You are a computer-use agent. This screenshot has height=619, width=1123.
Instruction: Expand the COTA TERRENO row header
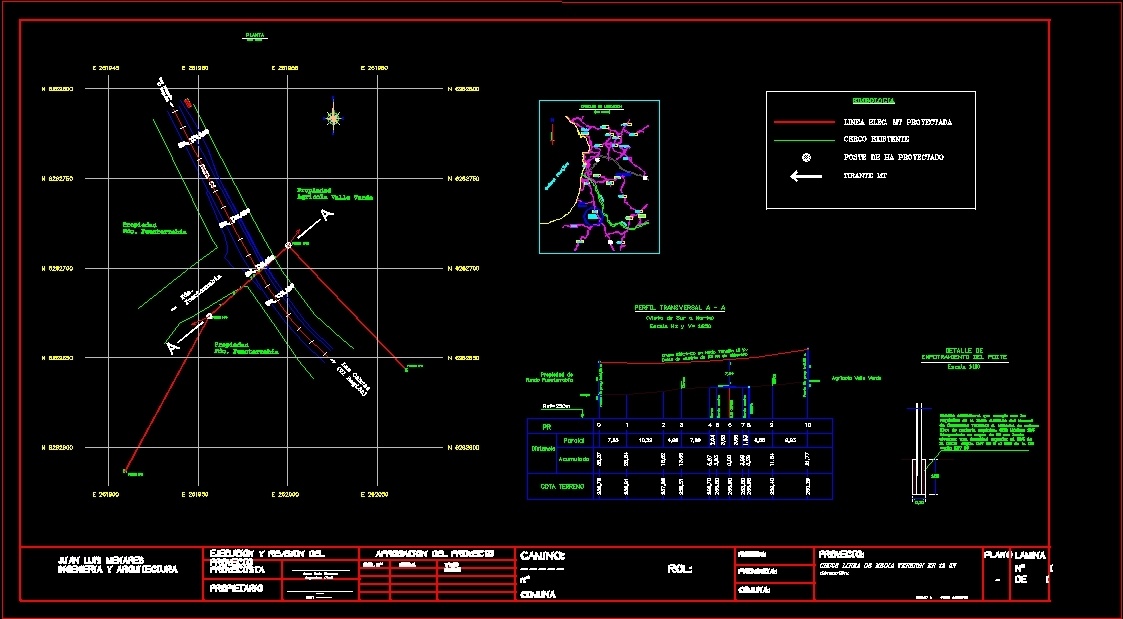point(563,486)
